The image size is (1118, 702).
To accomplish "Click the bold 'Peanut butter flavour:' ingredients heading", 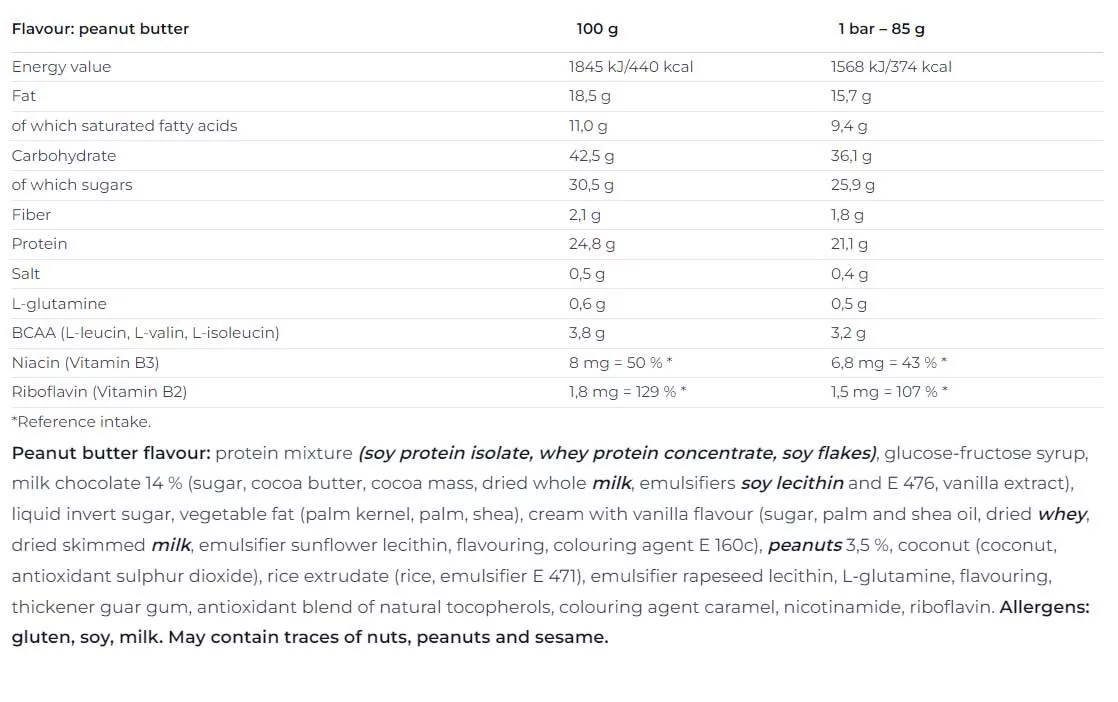I will point(111,453).
